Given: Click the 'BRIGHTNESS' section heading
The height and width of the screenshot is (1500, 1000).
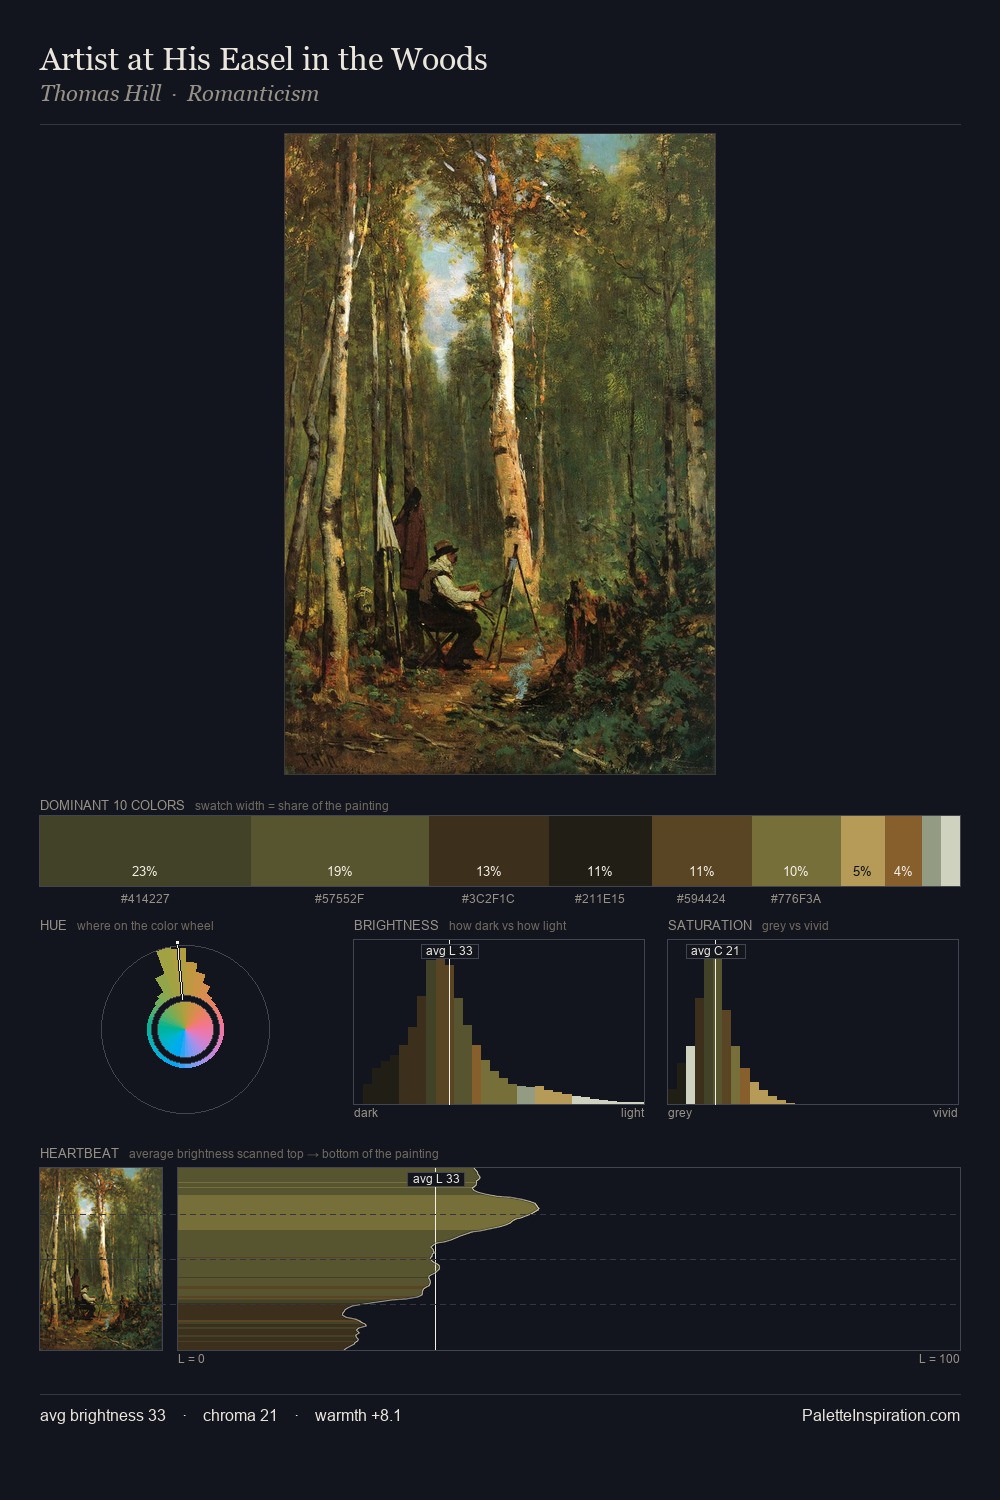Looking at the screenshot, I should click(396, 925).
